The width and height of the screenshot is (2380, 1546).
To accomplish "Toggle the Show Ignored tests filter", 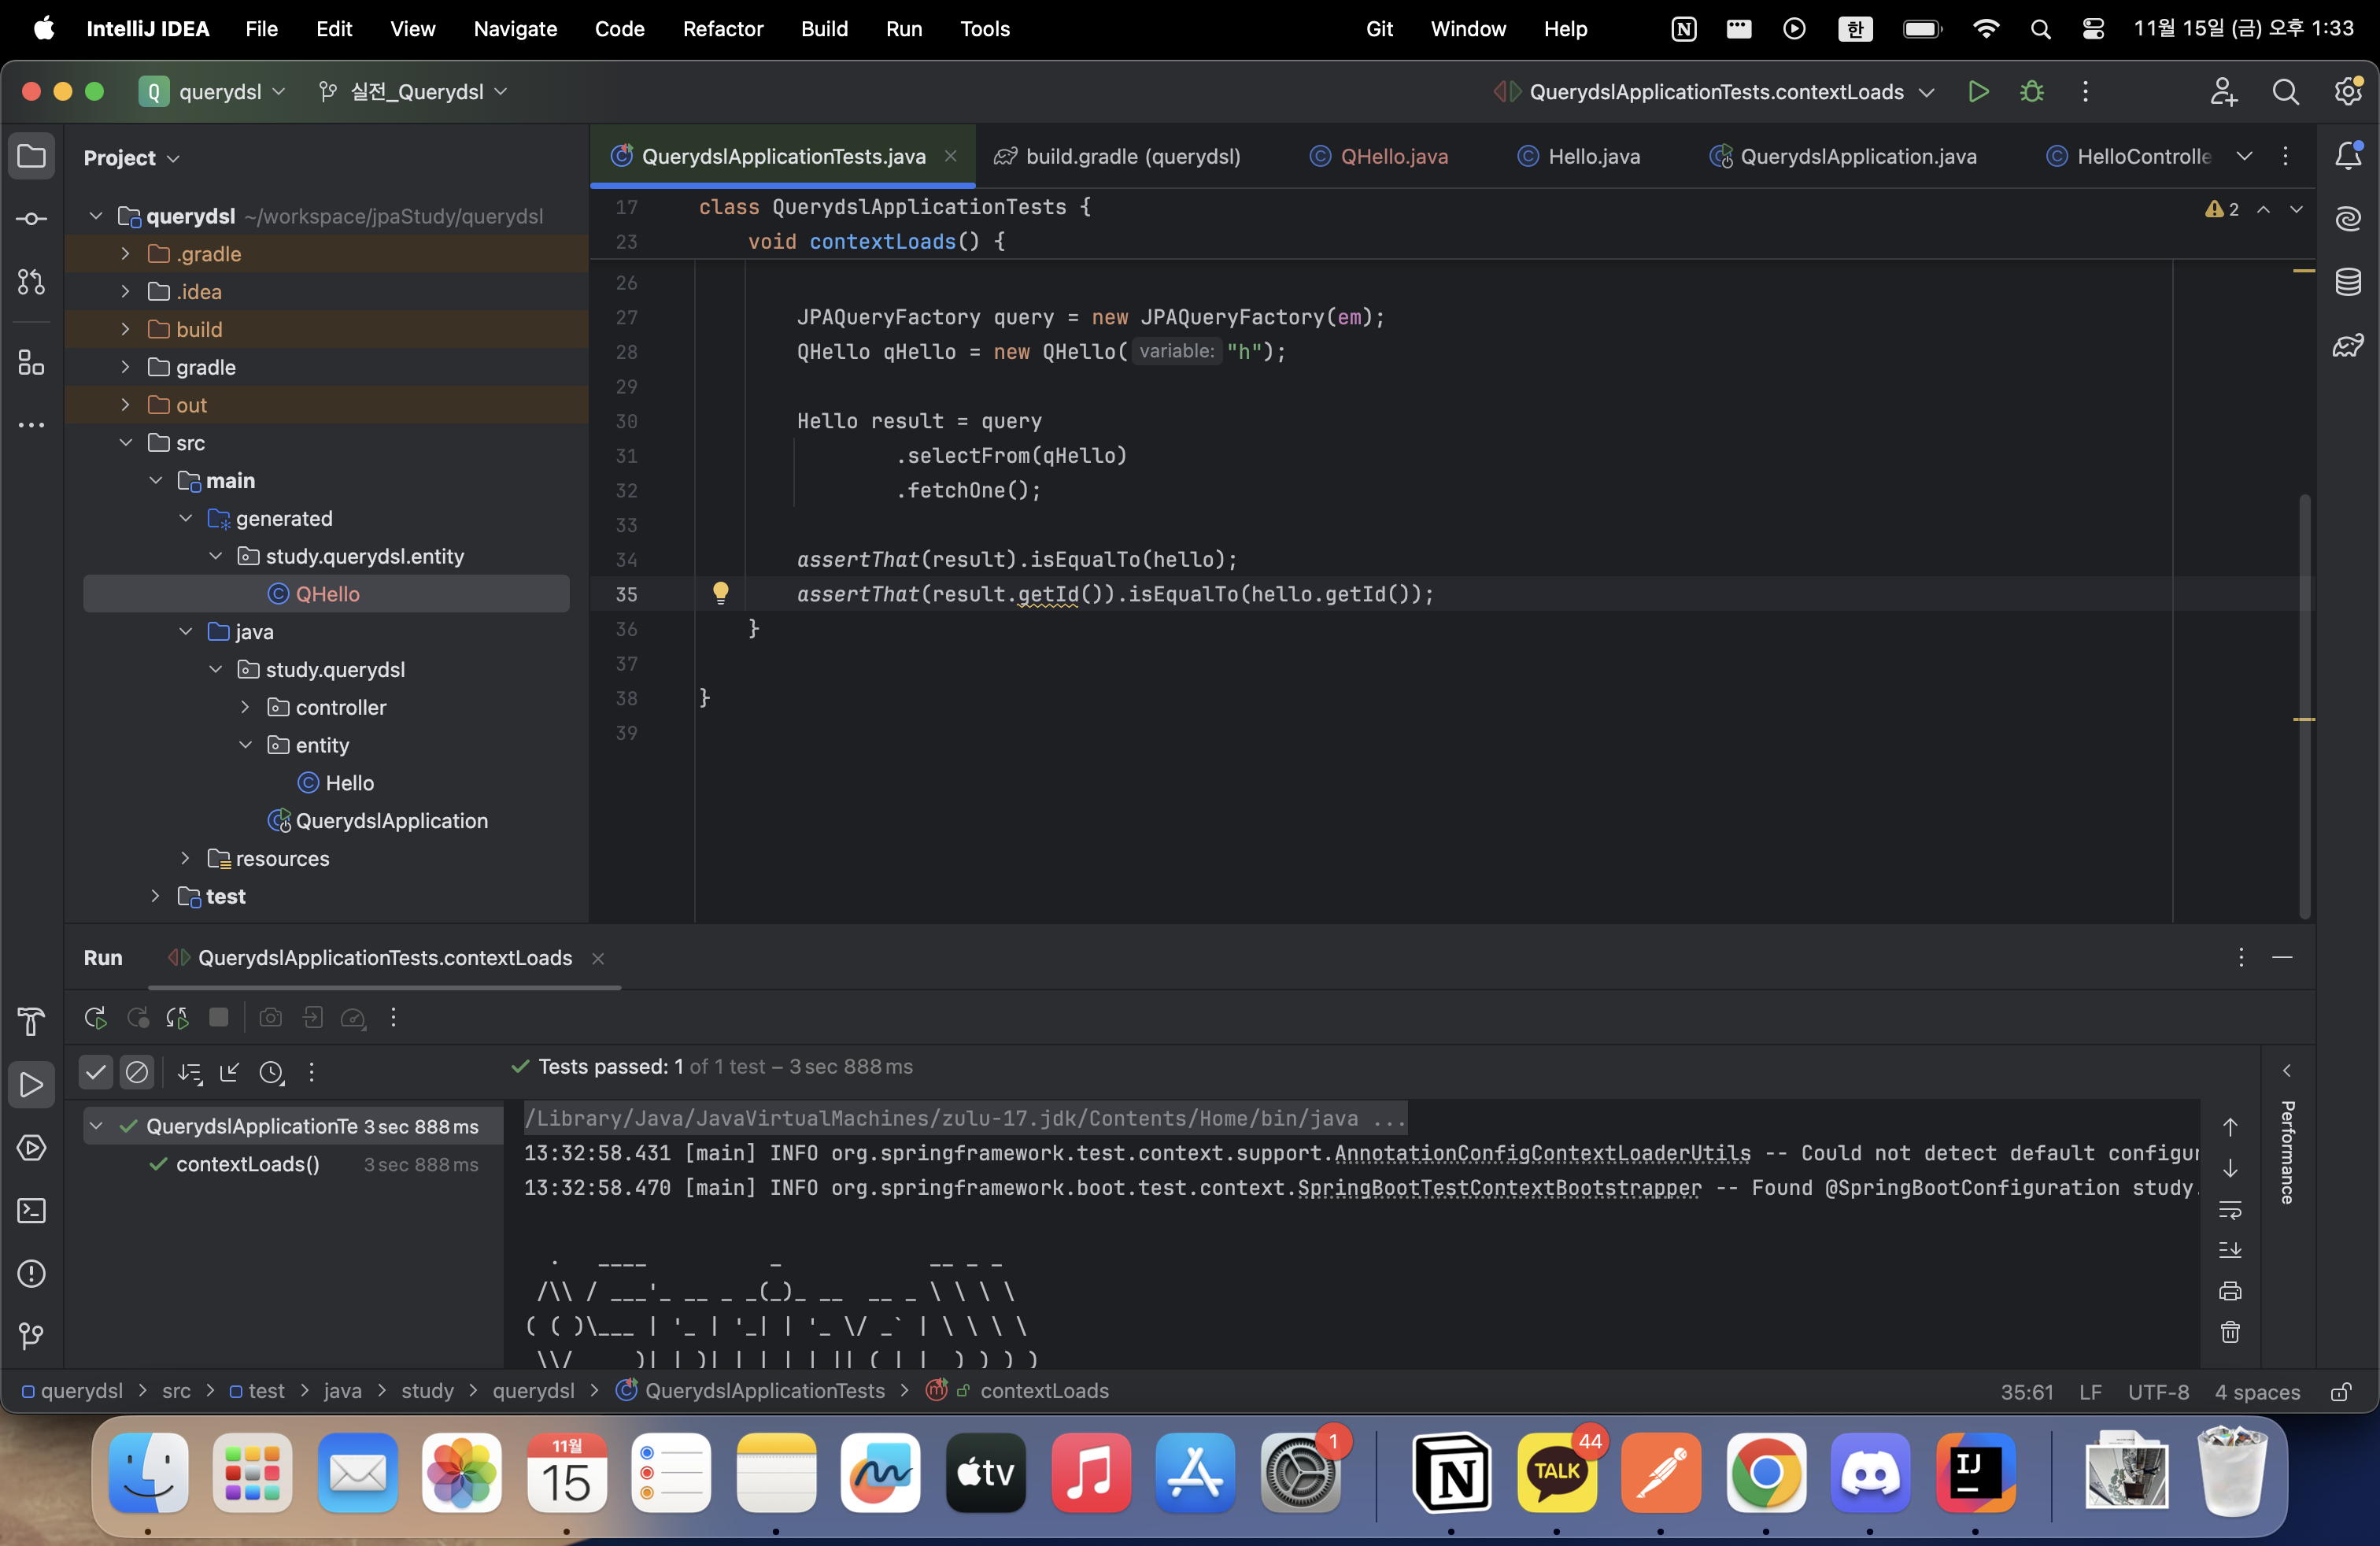I will pyautogui.click(x=137, y=1072).
